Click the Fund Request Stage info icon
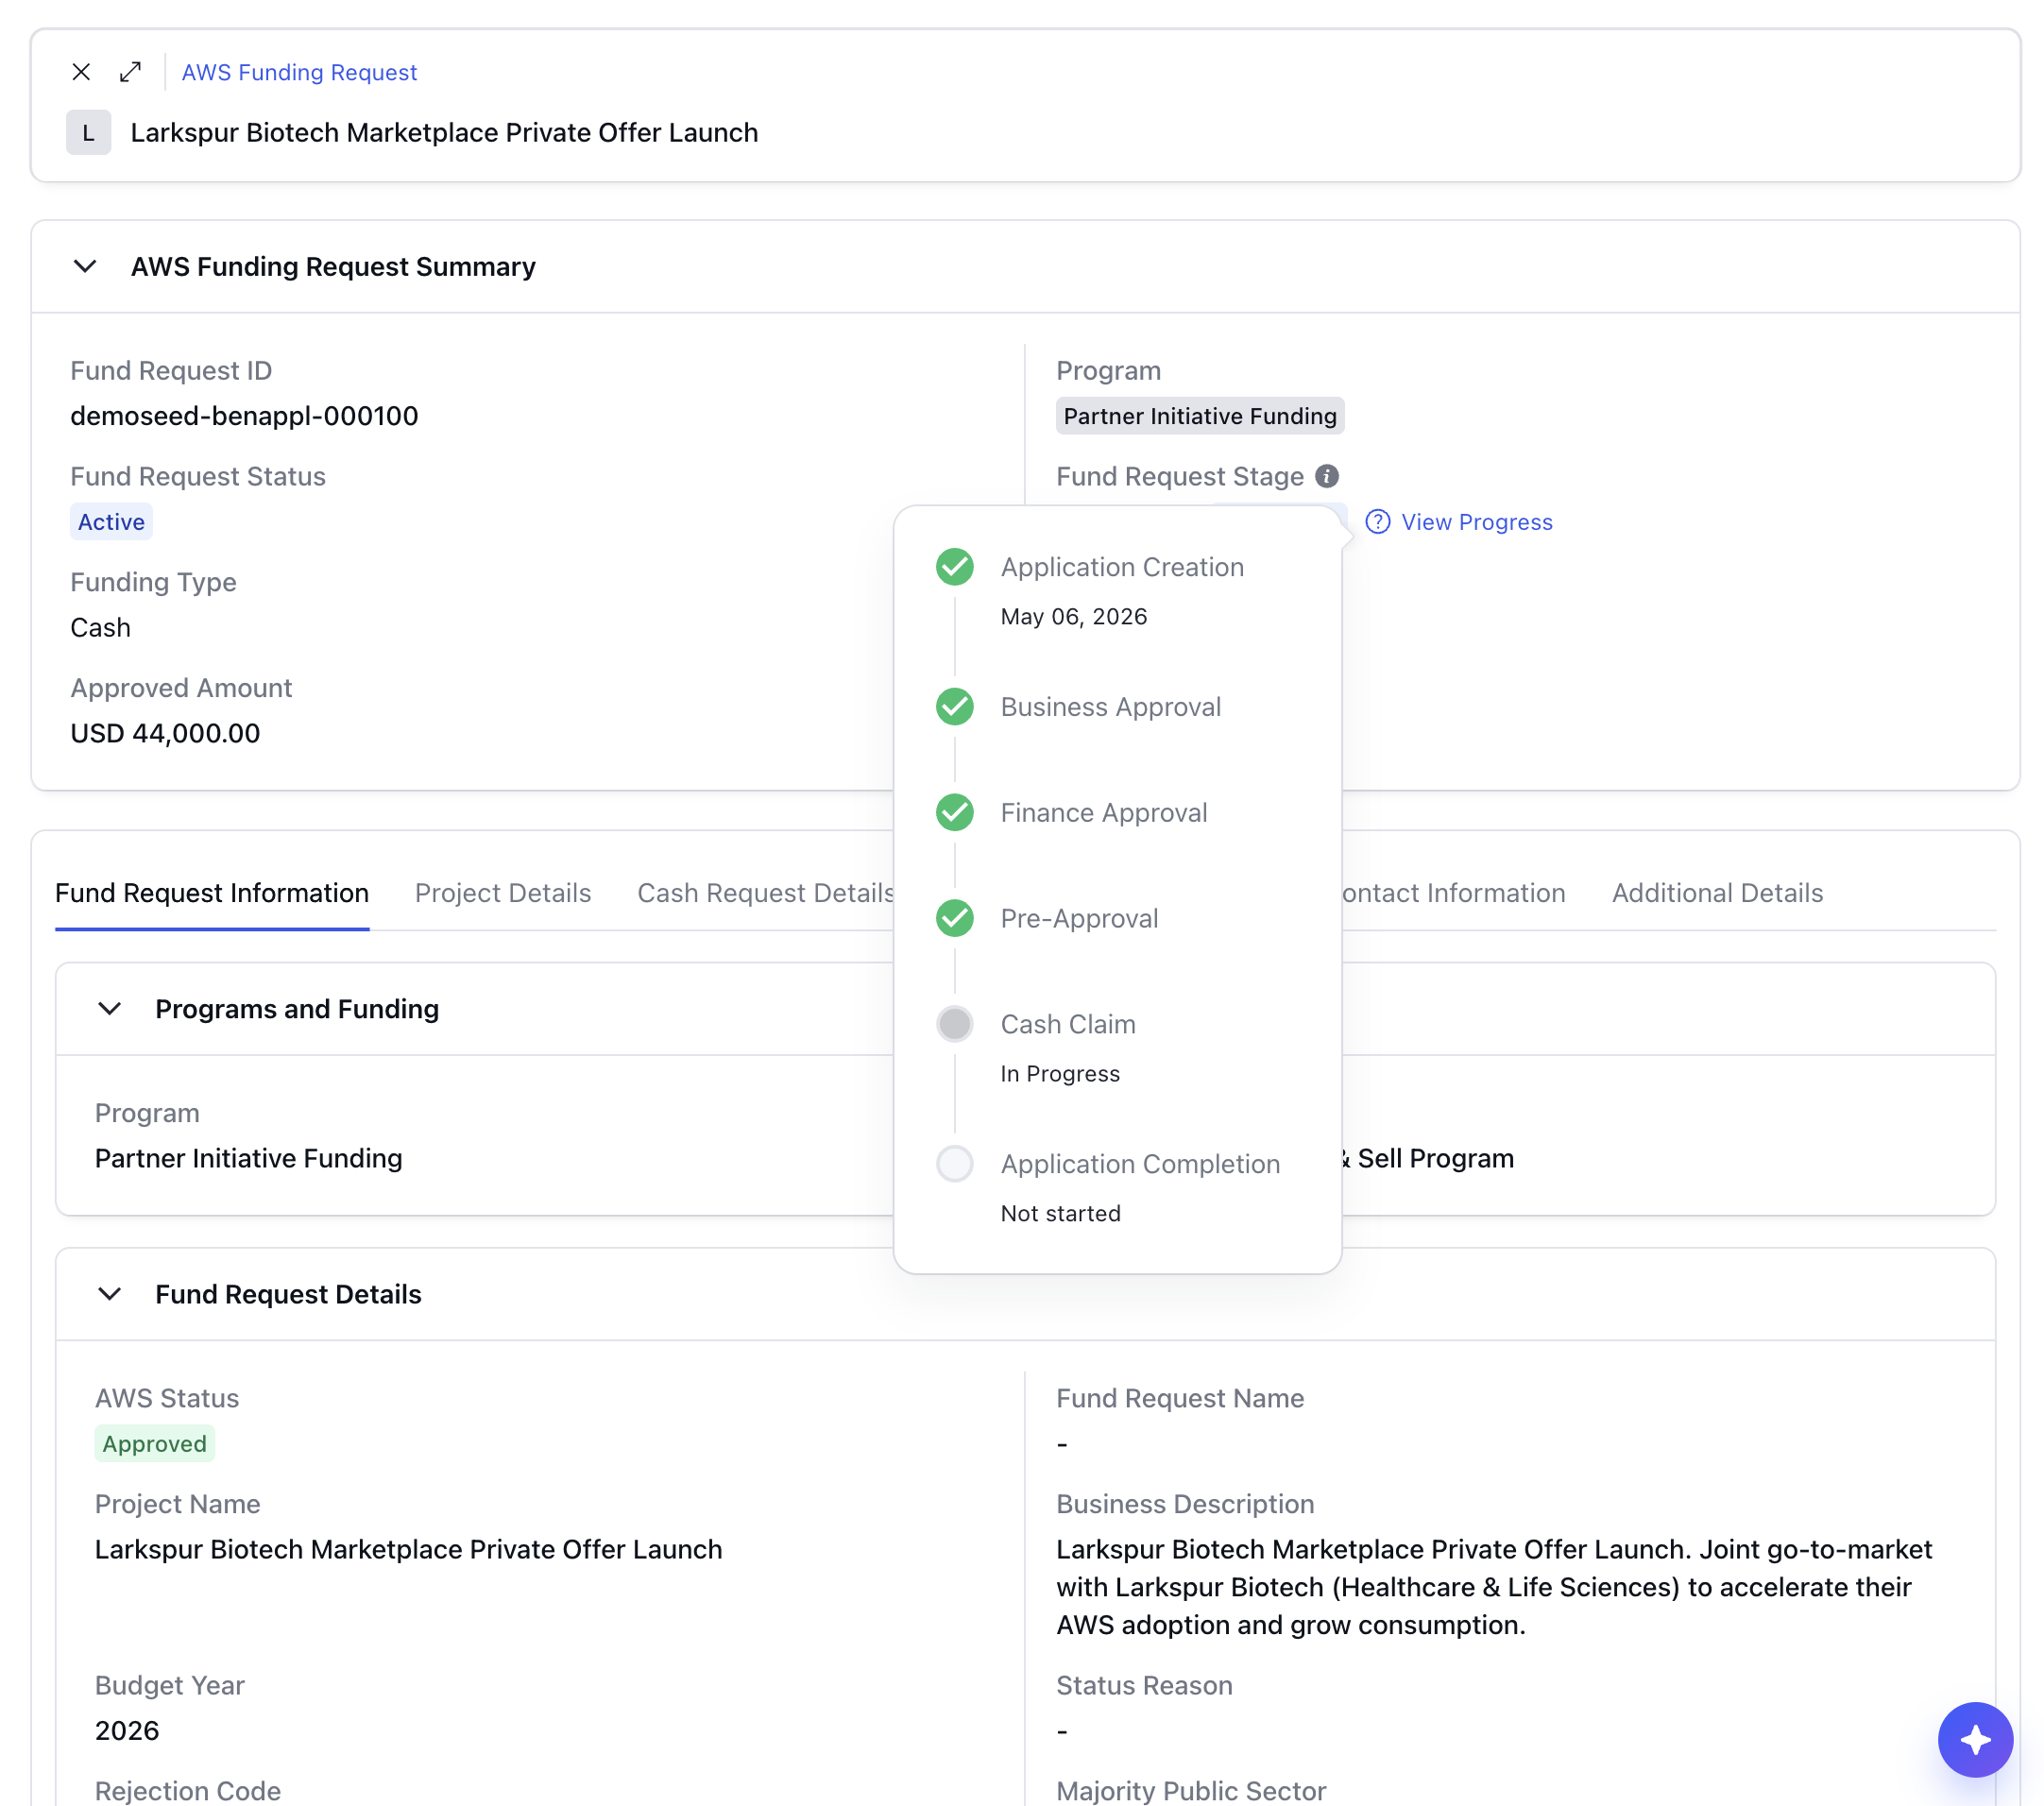This screenshot has height=1806, width=2044. coord(1327,476)
